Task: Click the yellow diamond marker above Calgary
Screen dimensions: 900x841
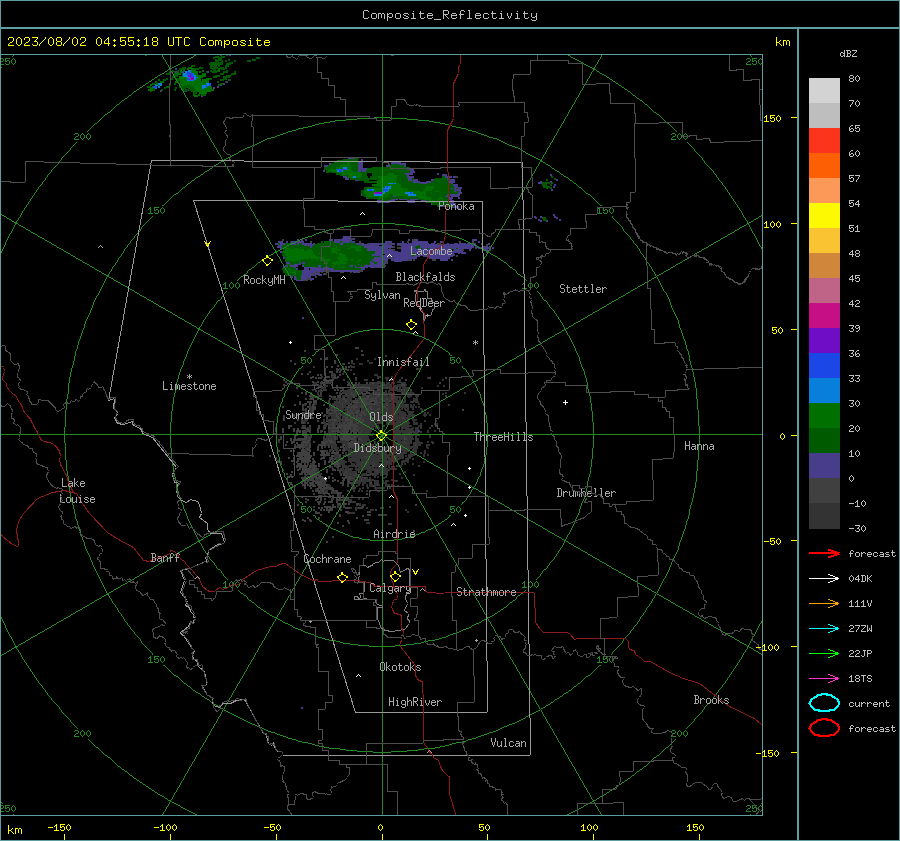Action: pyautogui.click(x=395, y=576)
